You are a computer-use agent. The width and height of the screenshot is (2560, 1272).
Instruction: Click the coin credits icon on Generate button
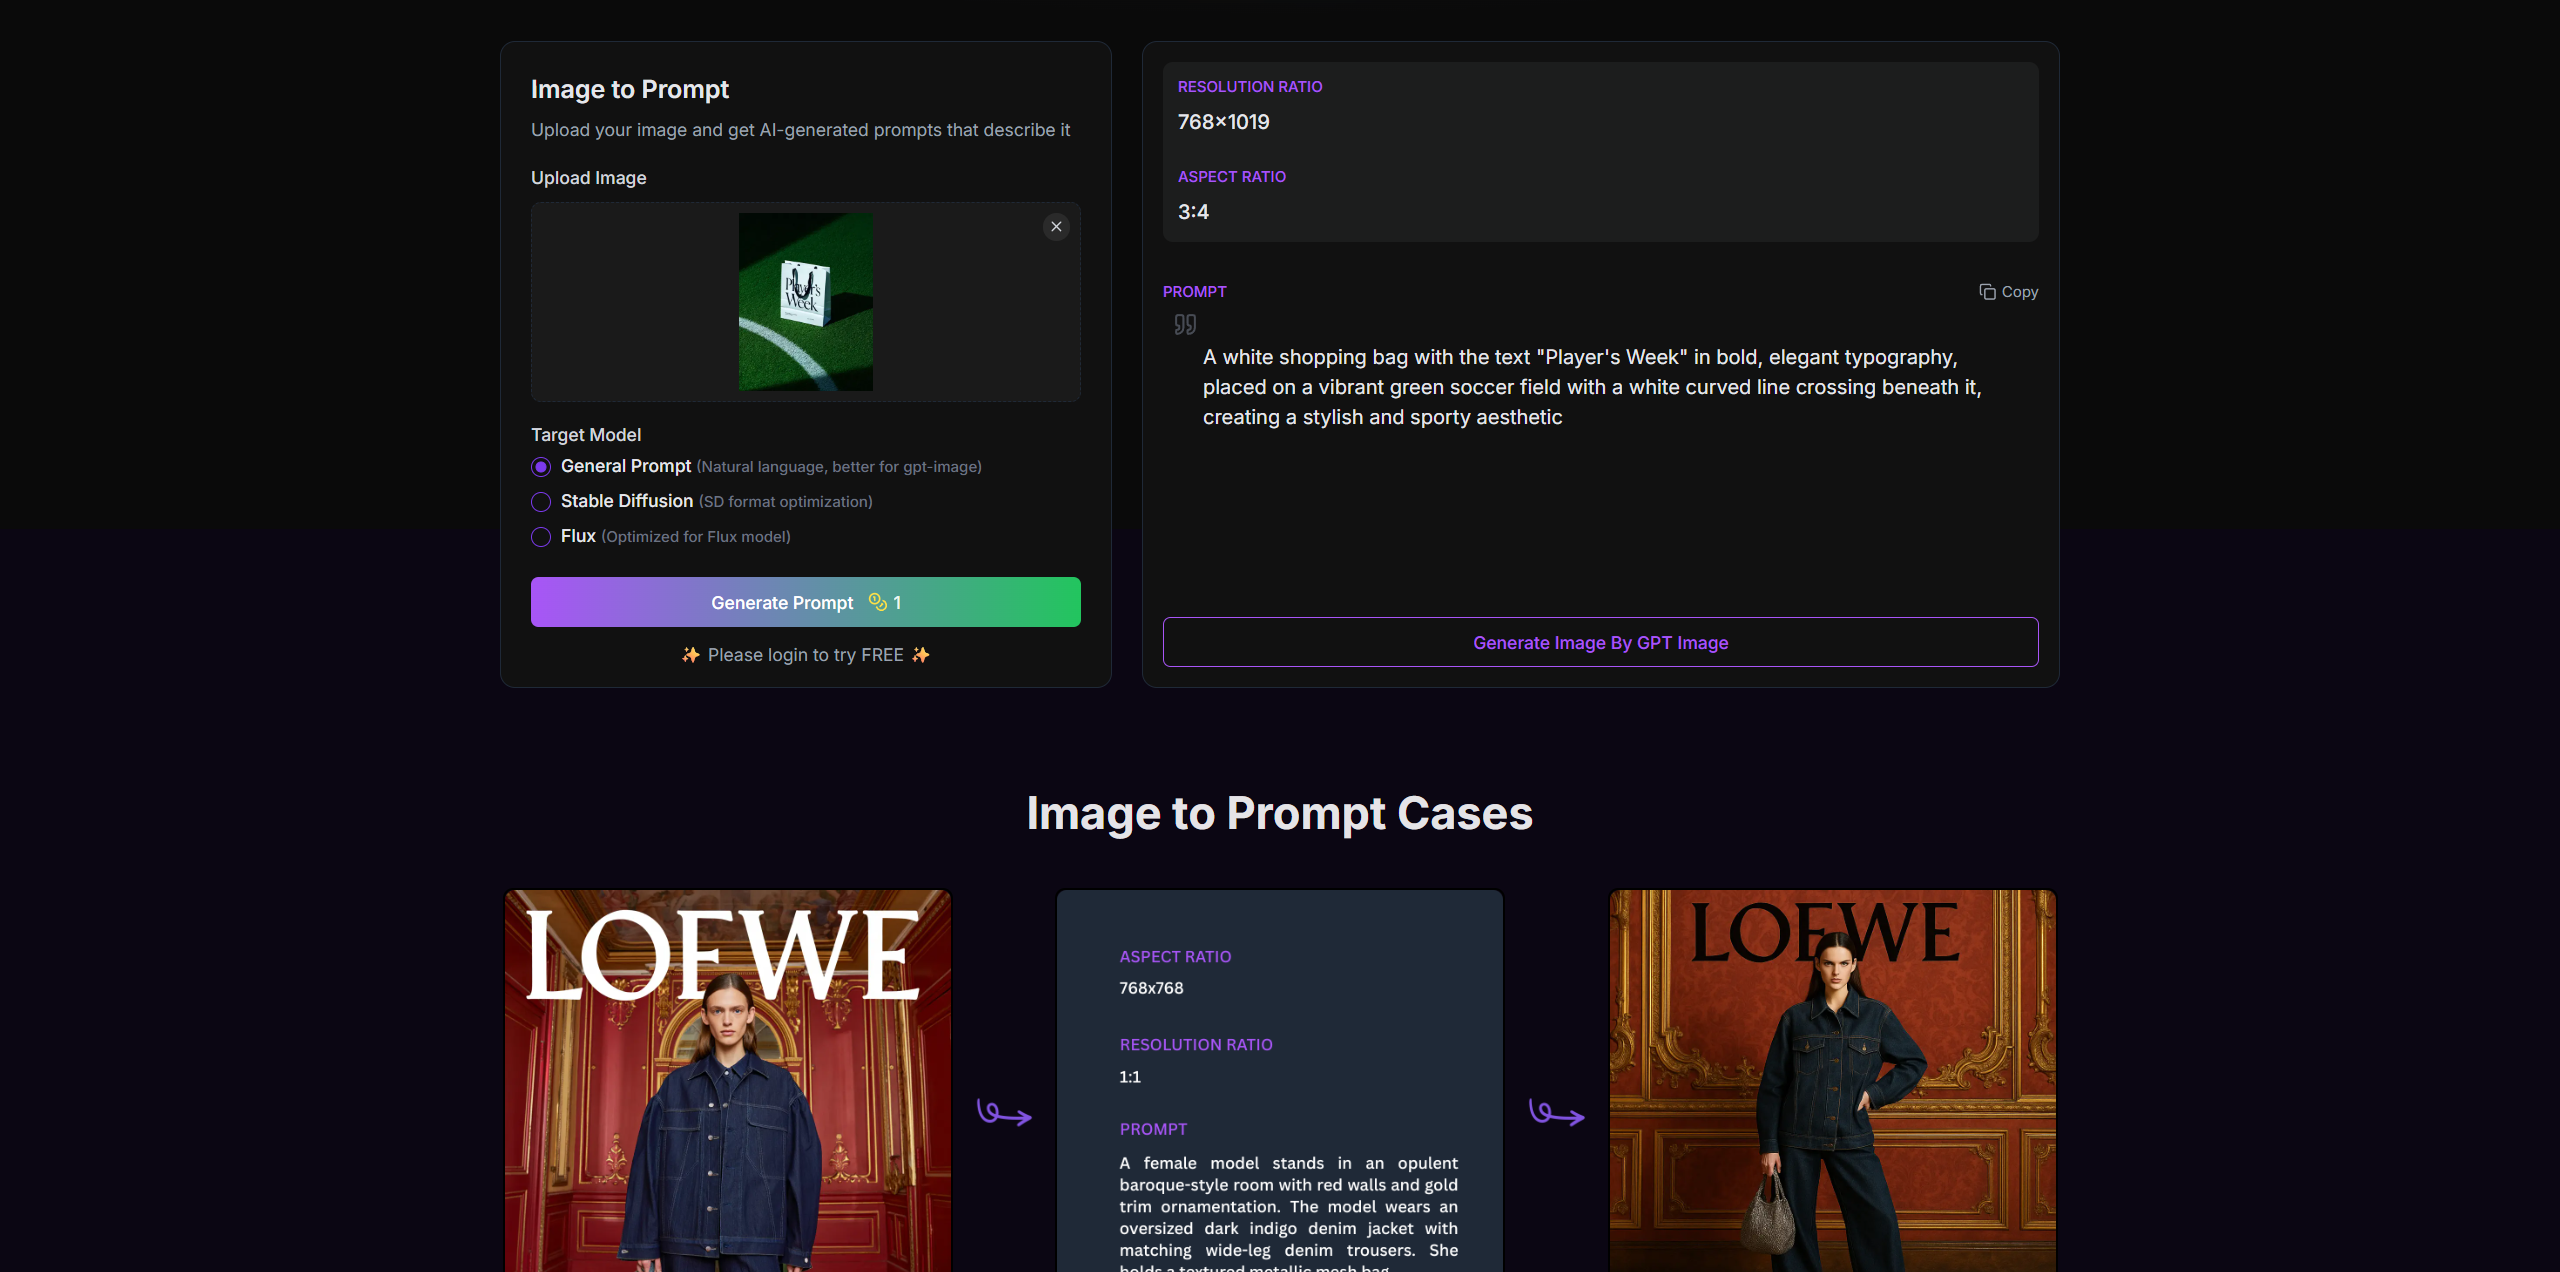click(877, 602)
